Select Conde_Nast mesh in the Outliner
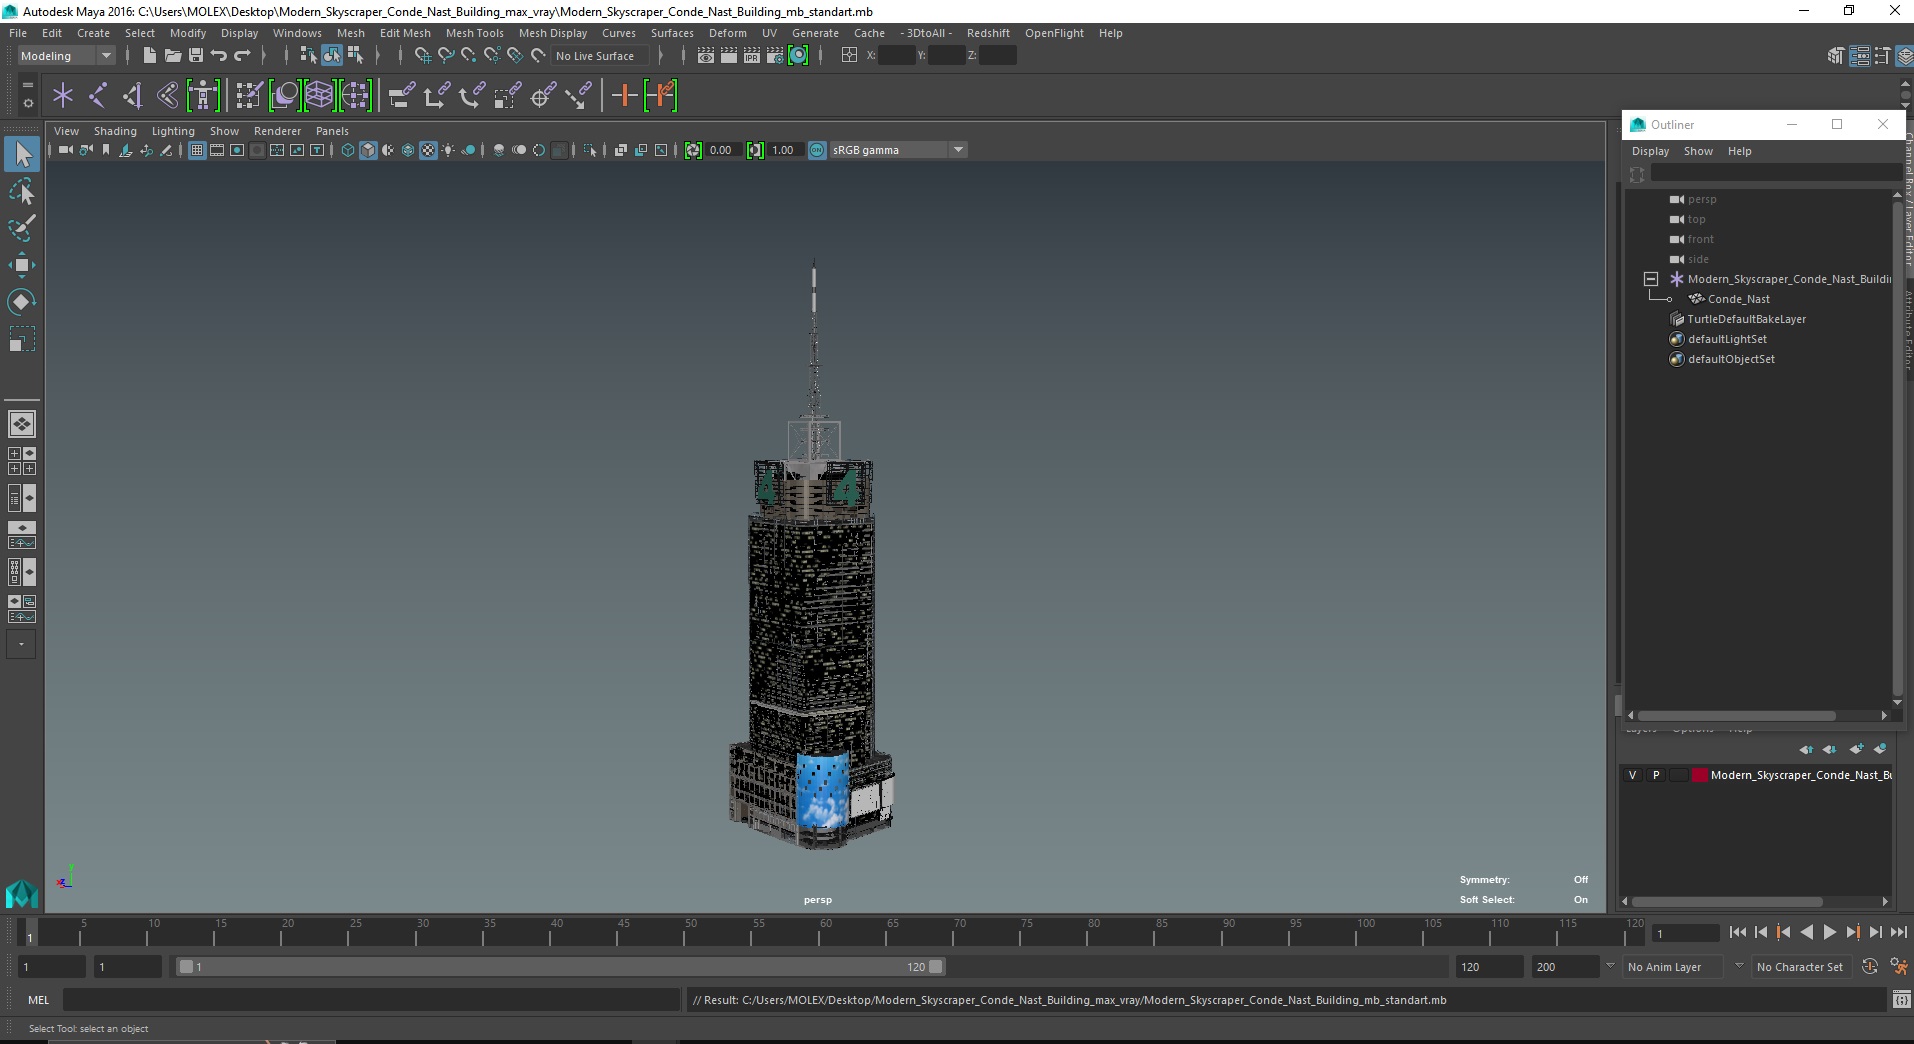Screen dimensions: 1914x1044 pos(1738,299)
